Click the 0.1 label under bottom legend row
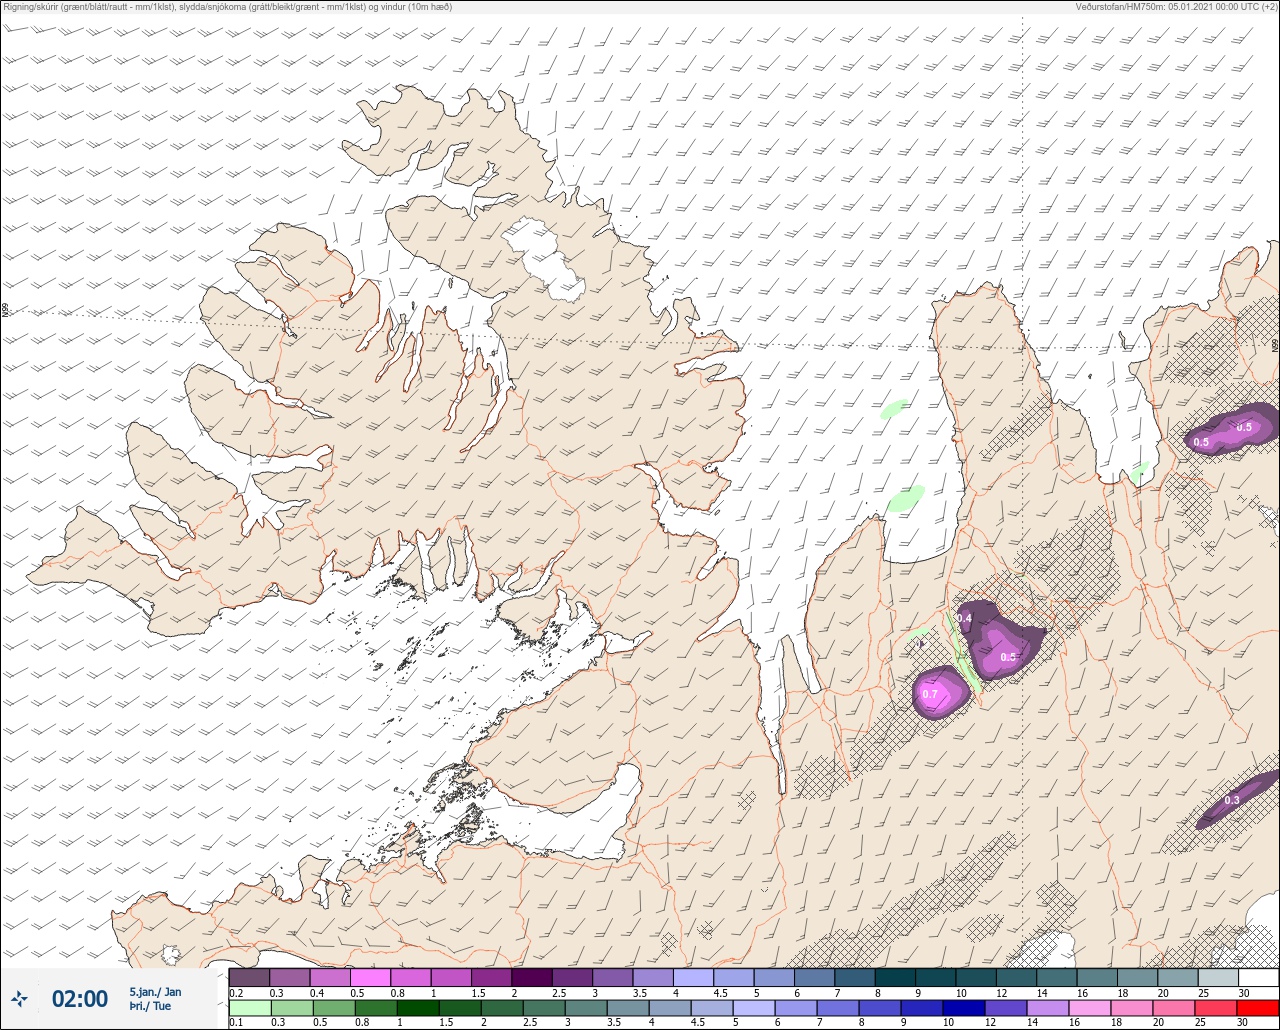 pos(236,1022)
